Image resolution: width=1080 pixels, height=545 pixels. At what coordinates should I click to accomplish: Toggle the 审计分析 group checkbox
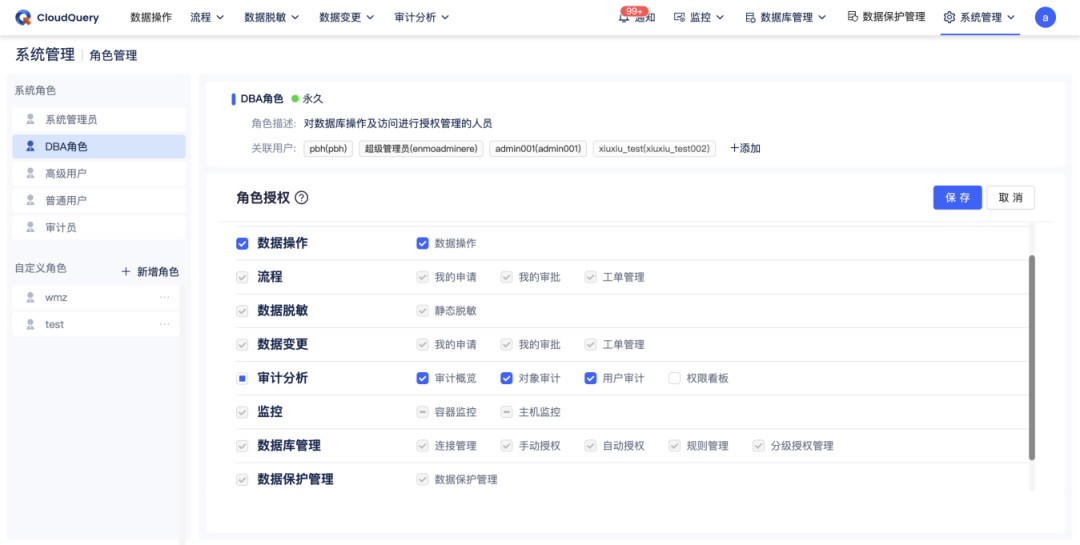click(242, 378)
